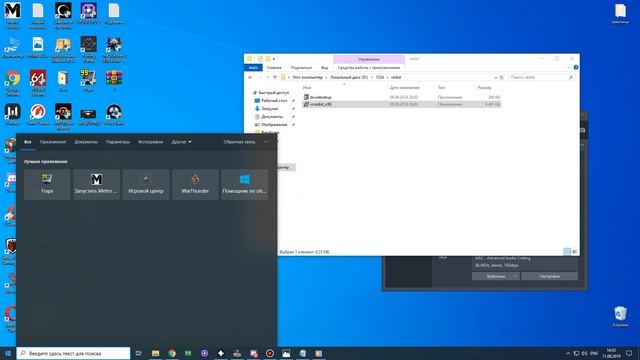Click the Обратная связь link
Screen dimensions: 640x360
[x=239, y=142]
